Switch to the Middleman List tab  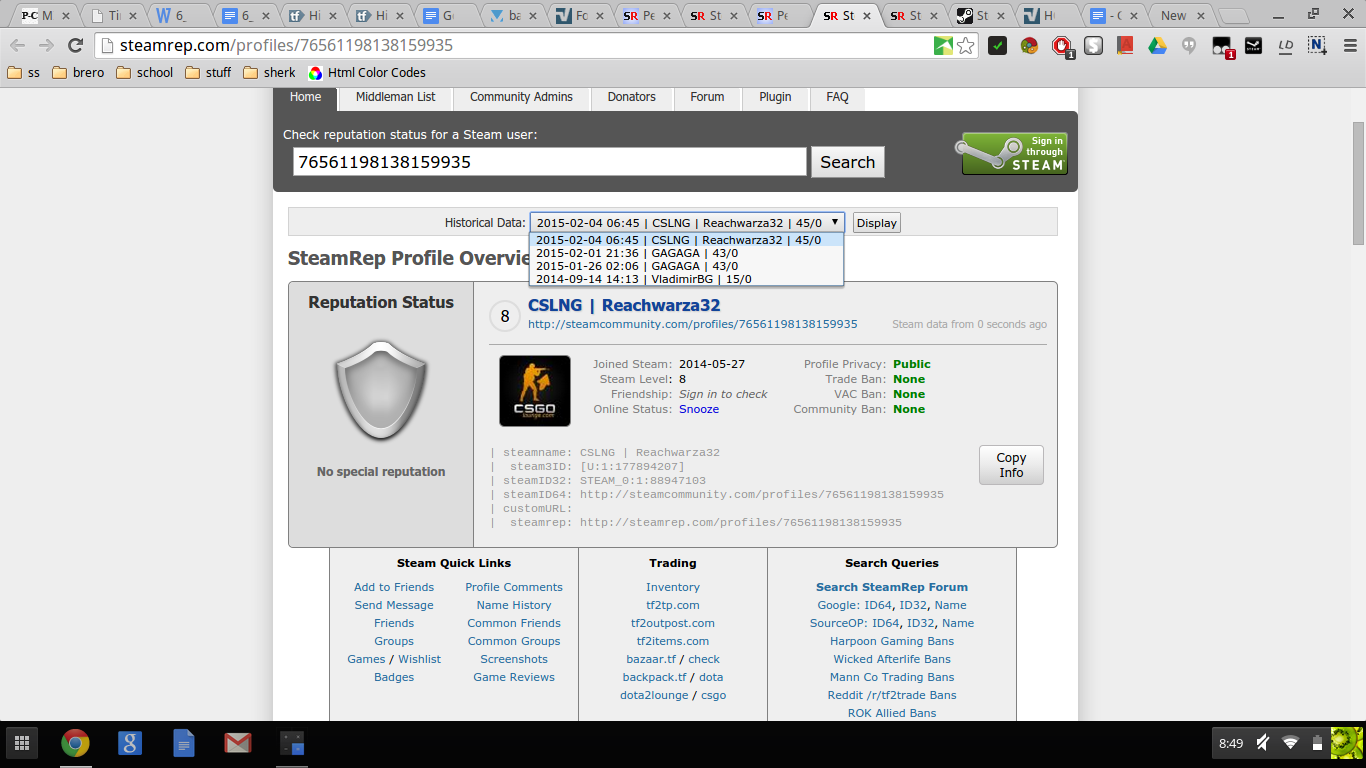coord(395,97)
